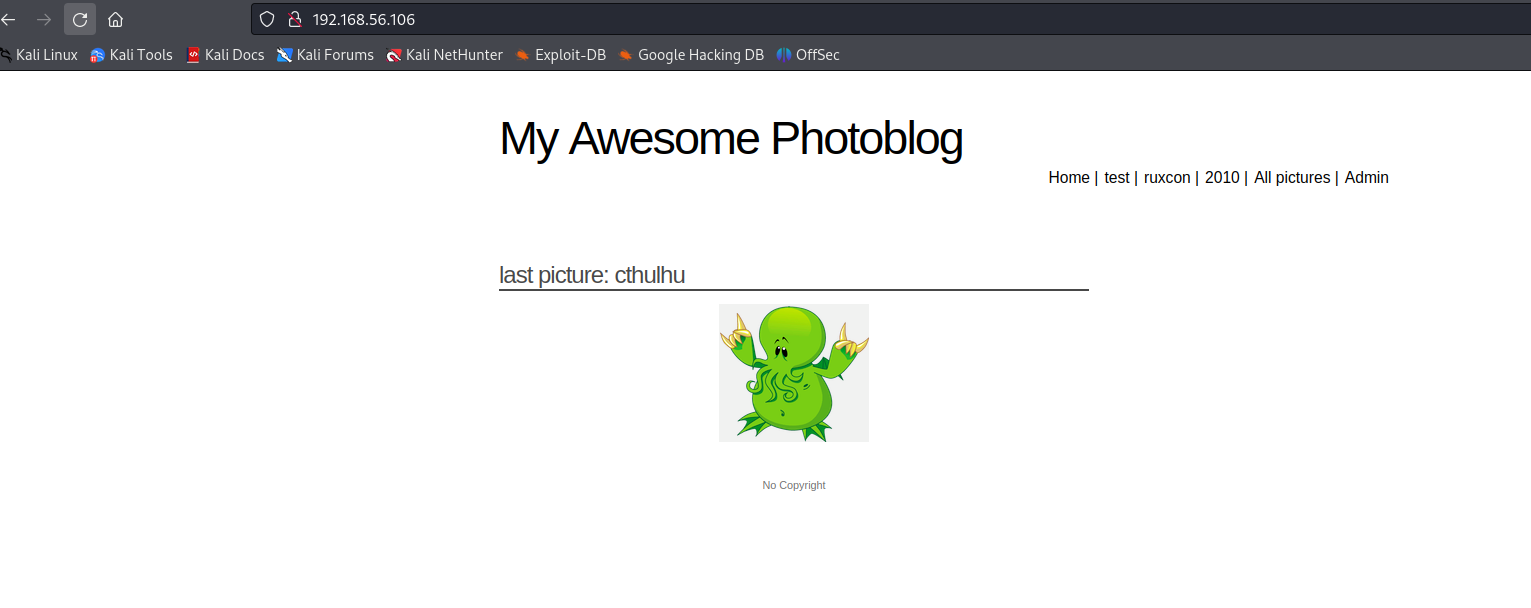Click the browser forward arrow
Image resolution: width=1531 pixels, height=608 pixels.
click(x=44, y=19)
